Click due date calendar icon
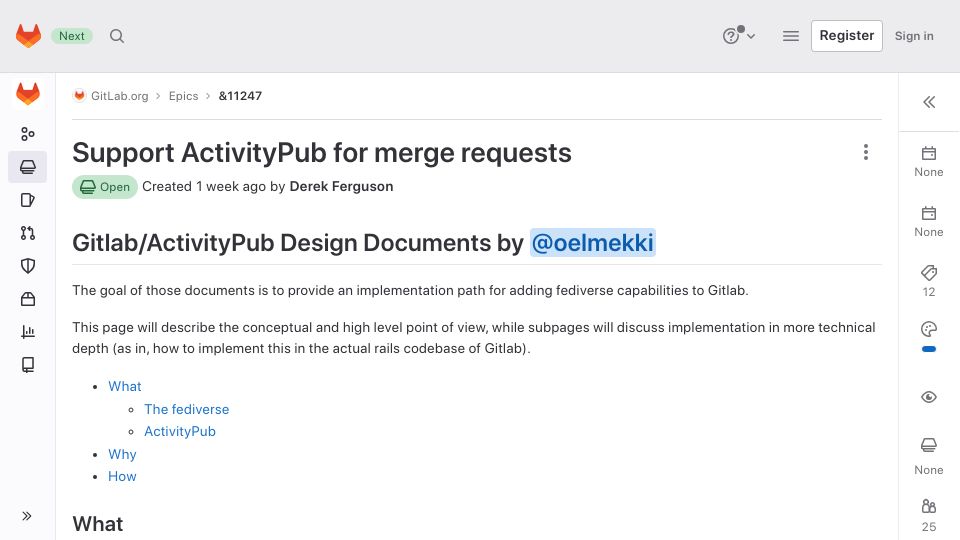This screenshot has width=960, height=540. click(929, 213)
